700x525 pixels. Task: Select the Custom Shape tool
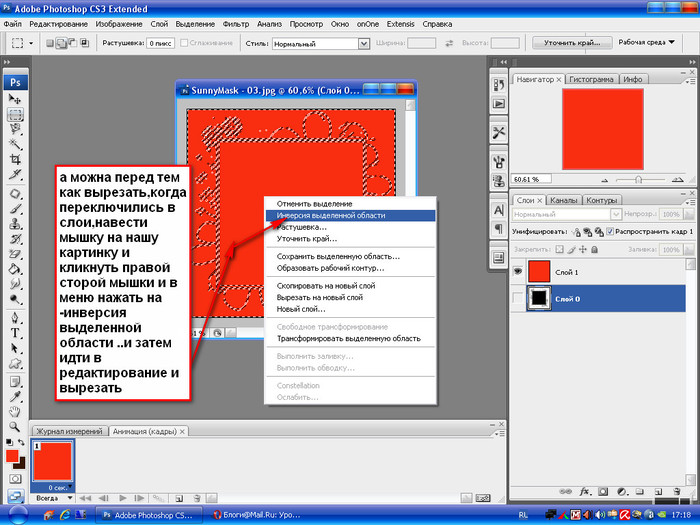point(15,363)
